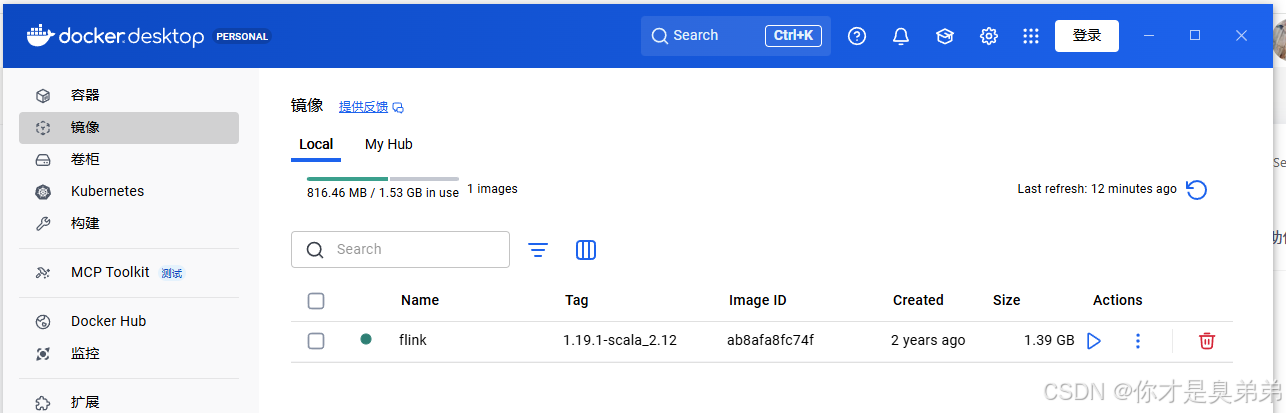Maximize the Docker Desktop window
This screenshot has width=1286, height=413.
(1194, 36)
